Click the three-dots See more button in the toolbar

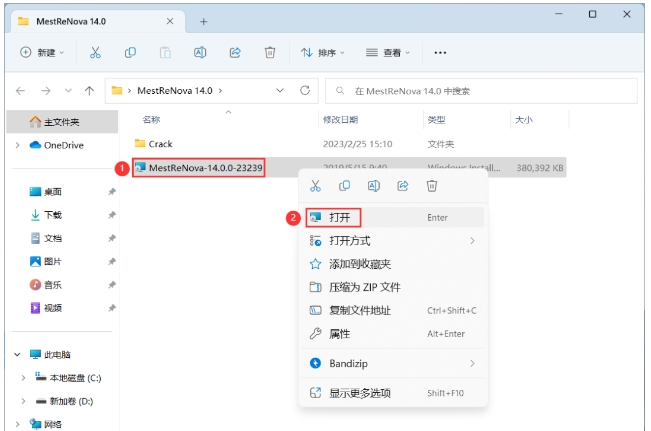pyautogui.click(x=440, y=53)
